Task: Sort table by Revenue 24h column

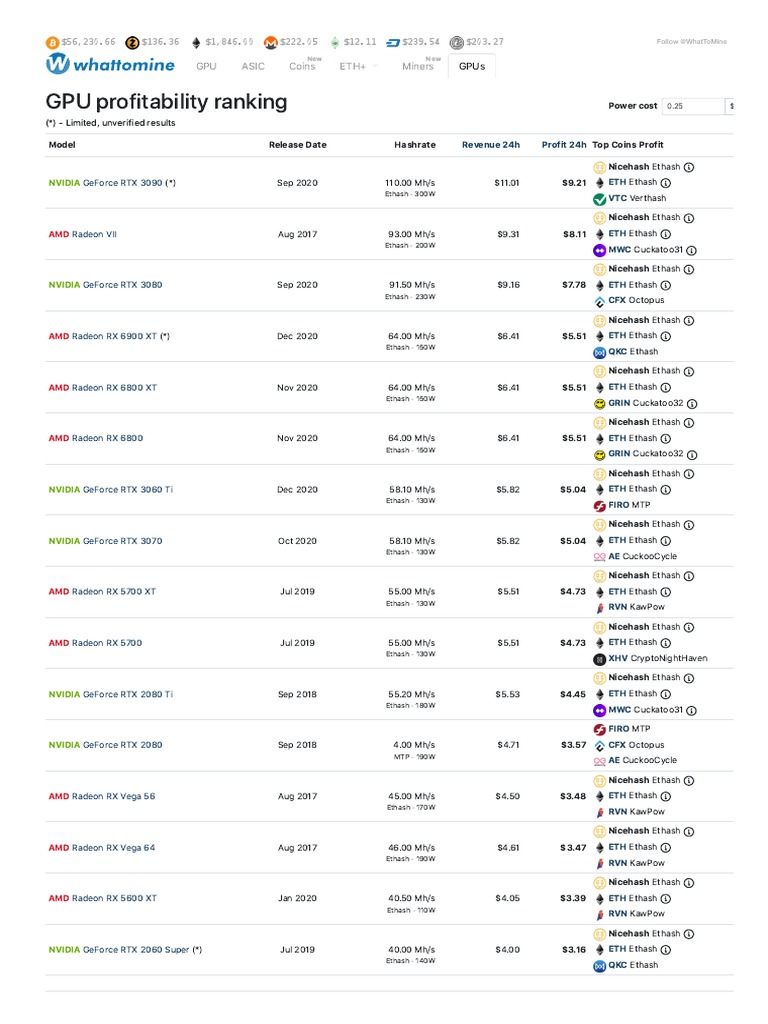Action: click(490, 145)
